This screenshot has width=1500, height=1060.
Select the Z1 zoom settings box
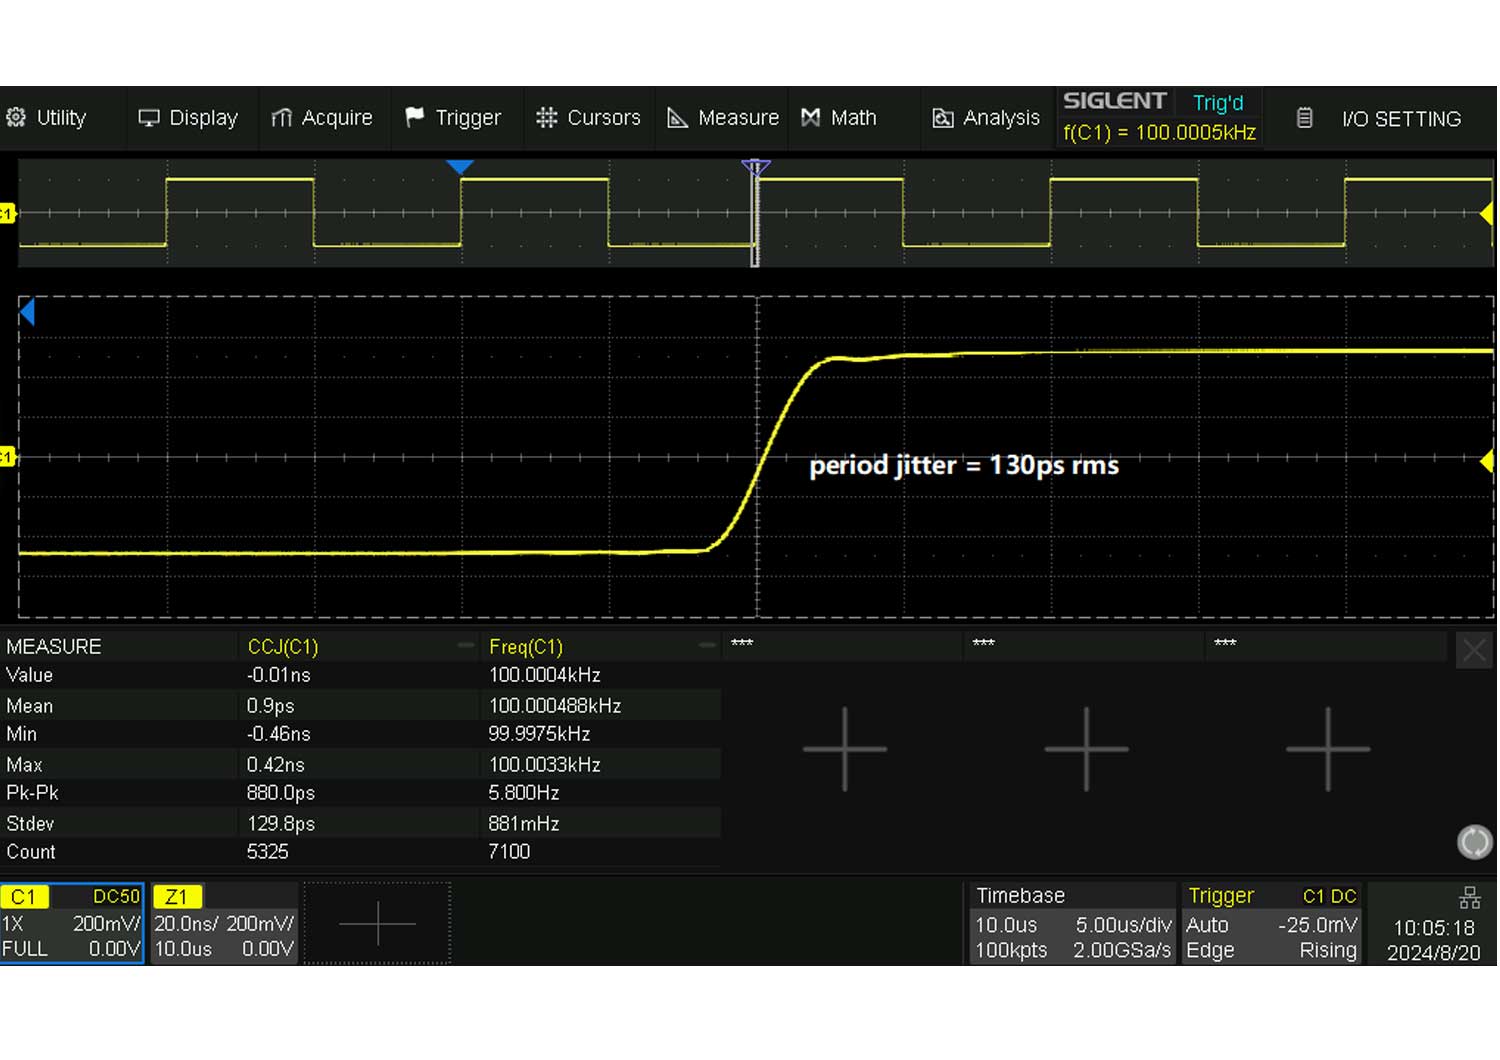pos(224,923)
